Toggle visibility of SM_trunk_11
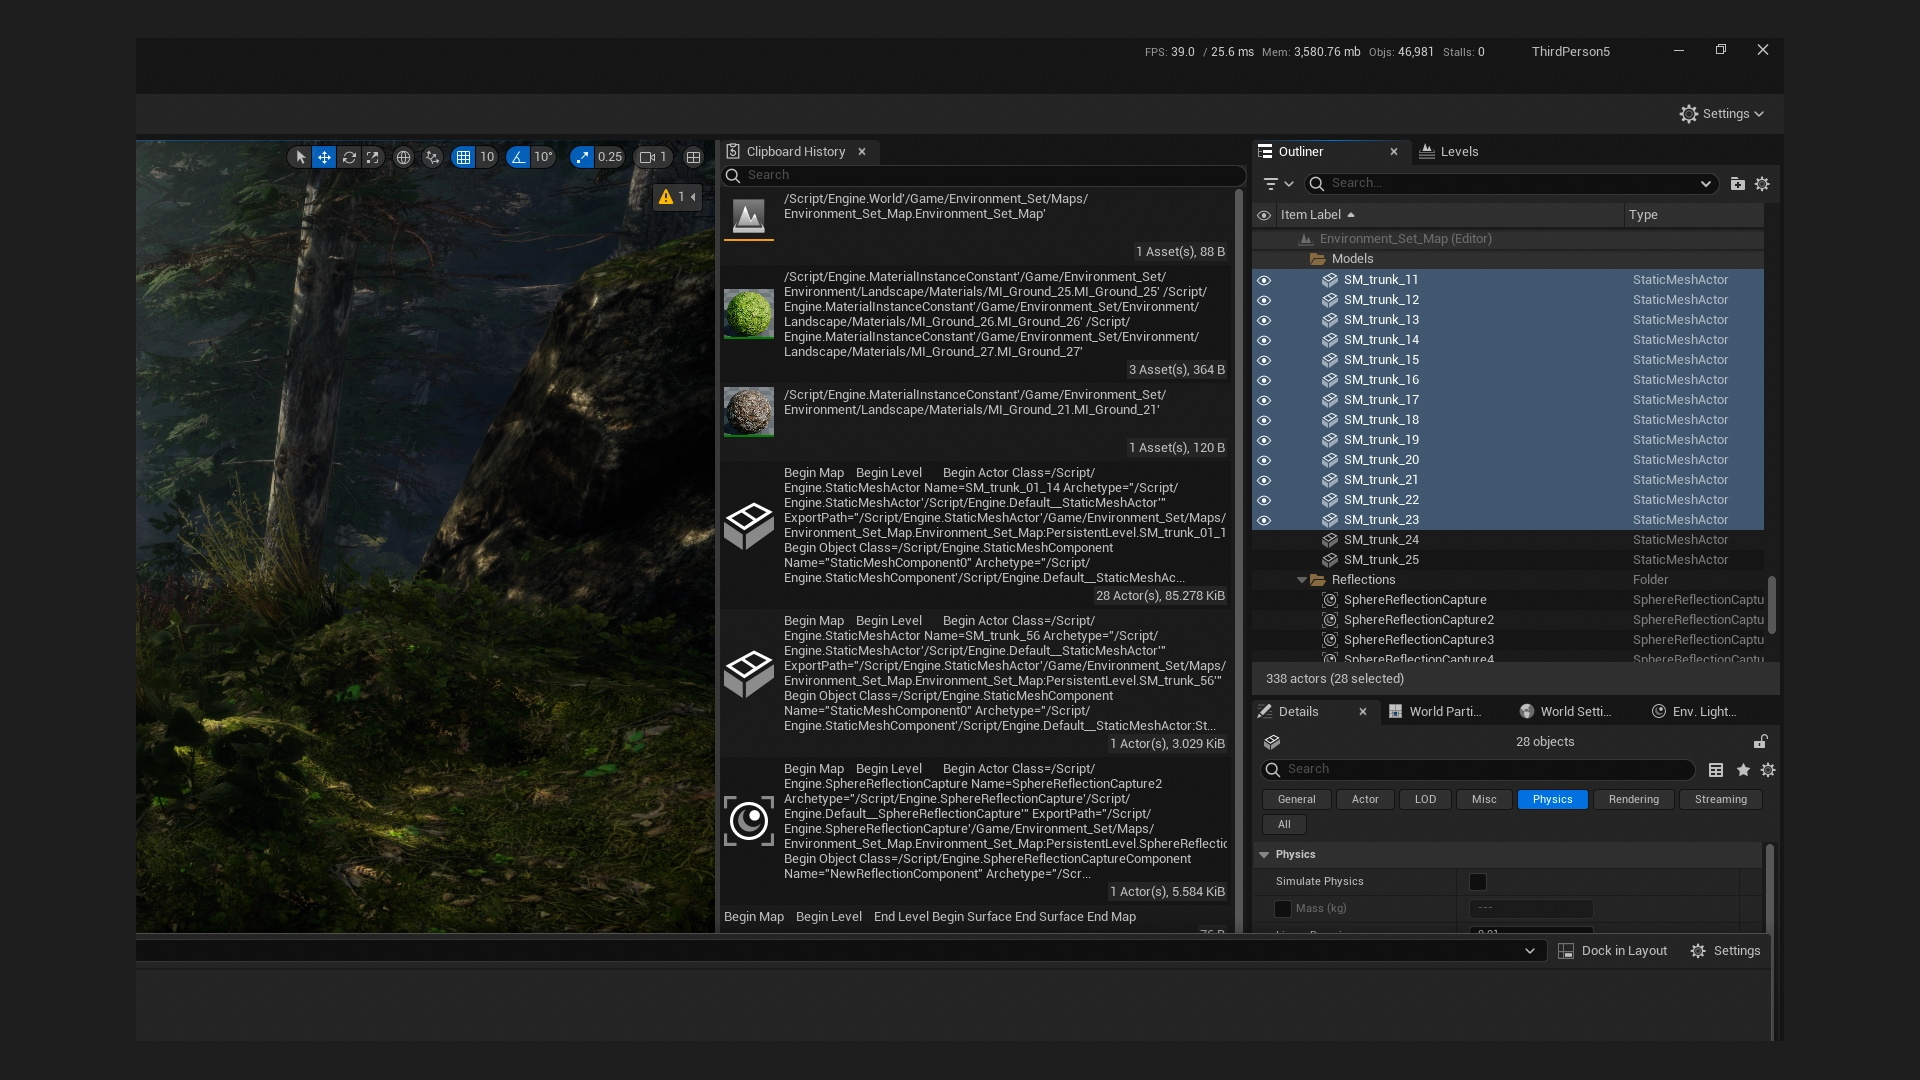 pyautogui.click(x=1264, y=281)
